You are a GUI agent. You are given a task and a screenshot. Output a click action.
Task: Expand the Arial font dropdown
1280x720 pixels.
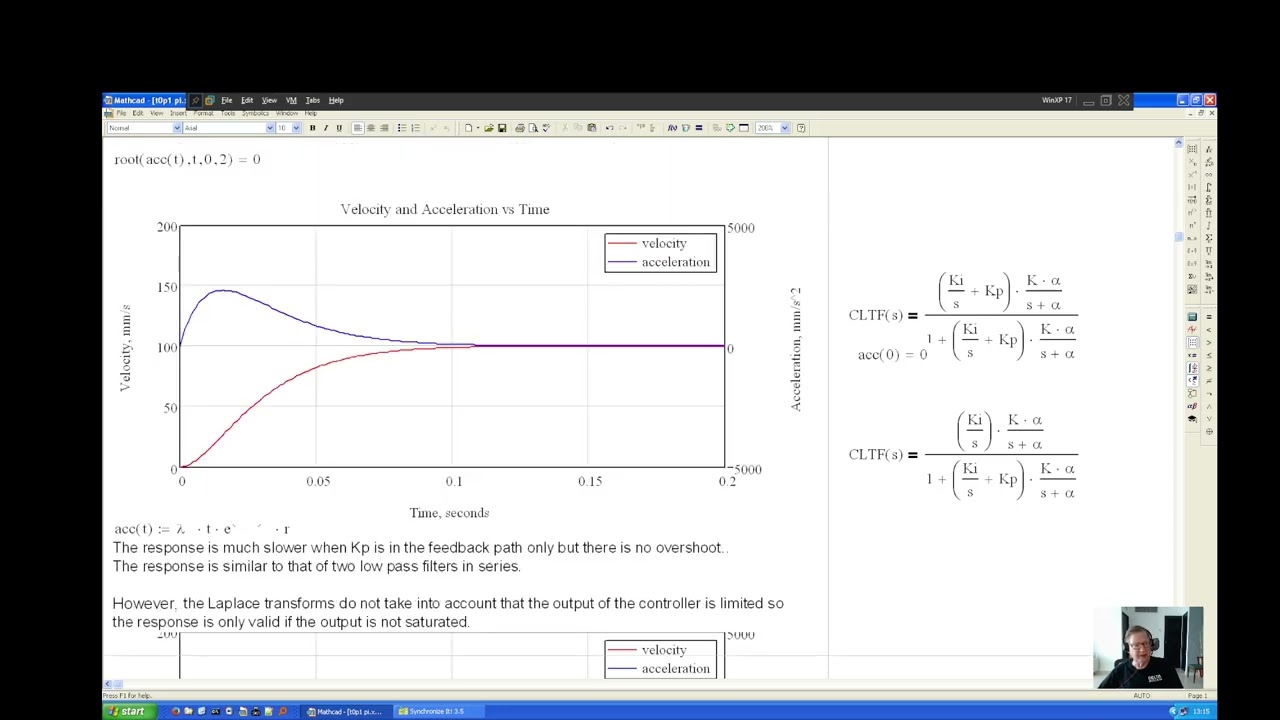click(270, 127)
